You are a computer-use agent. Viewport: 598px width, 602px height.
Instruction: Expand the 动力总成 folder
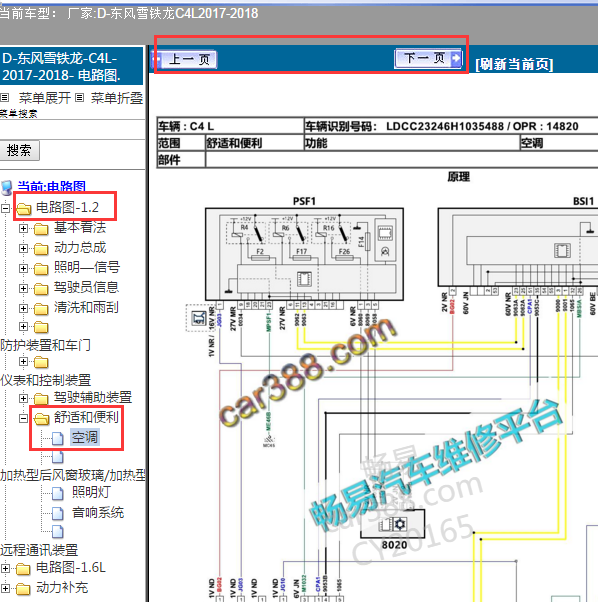click(x=23, y=249)
